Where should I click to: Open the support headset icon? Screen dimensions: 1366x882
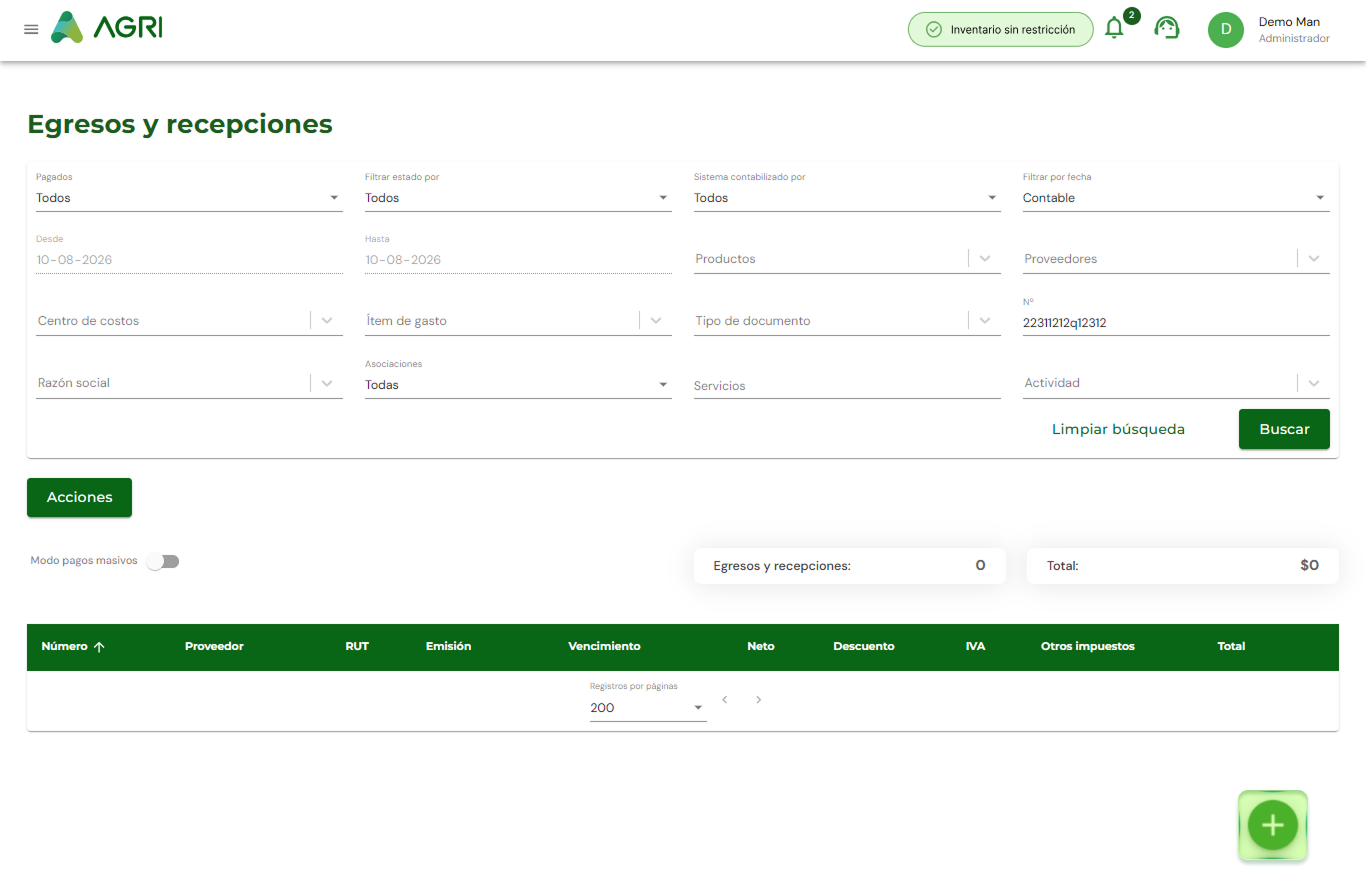[x=1166, y=28]
